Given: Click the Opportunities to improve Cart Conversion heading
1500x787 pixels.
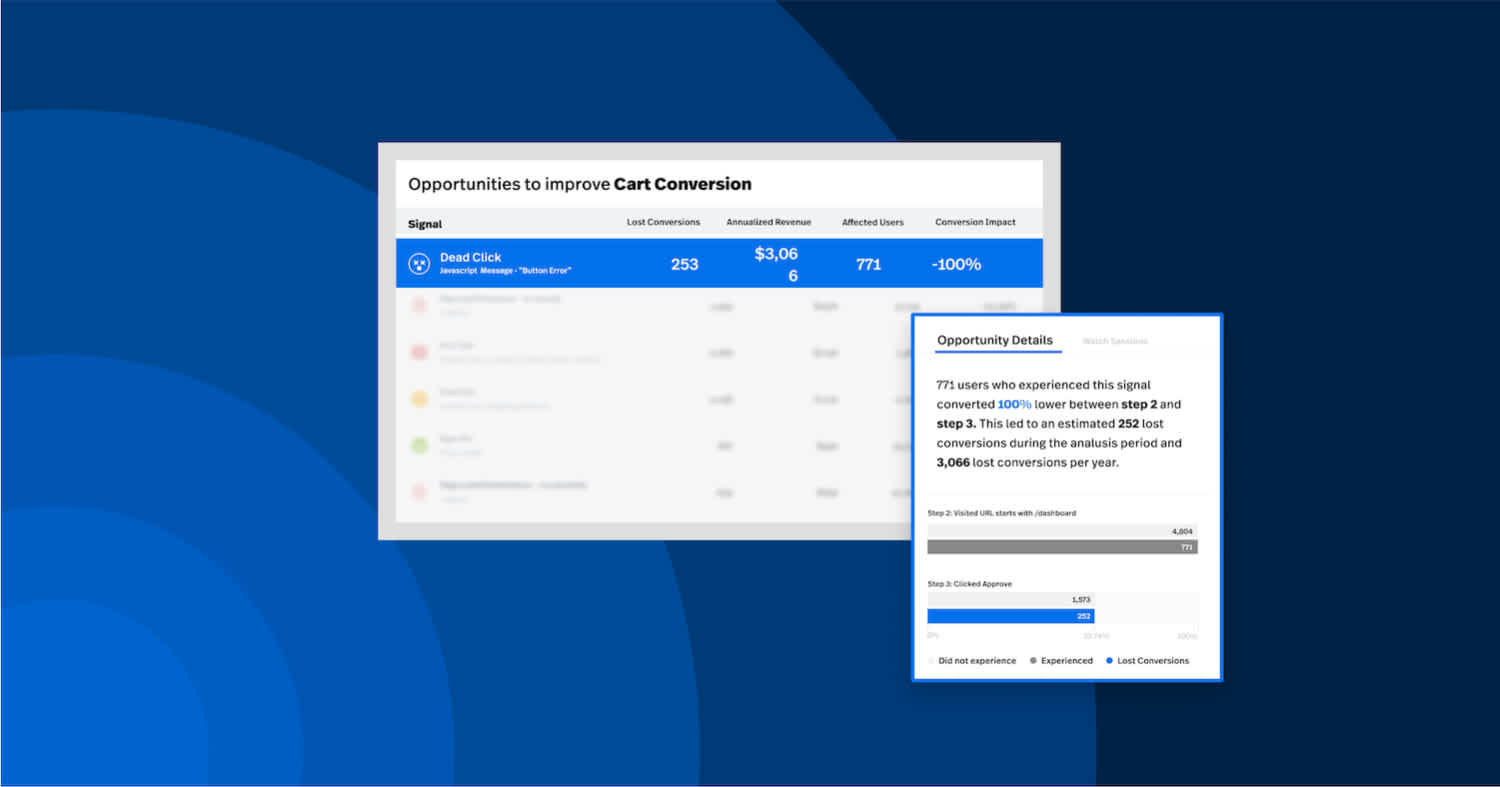Looking at the screenshot, I should point(580,184).
